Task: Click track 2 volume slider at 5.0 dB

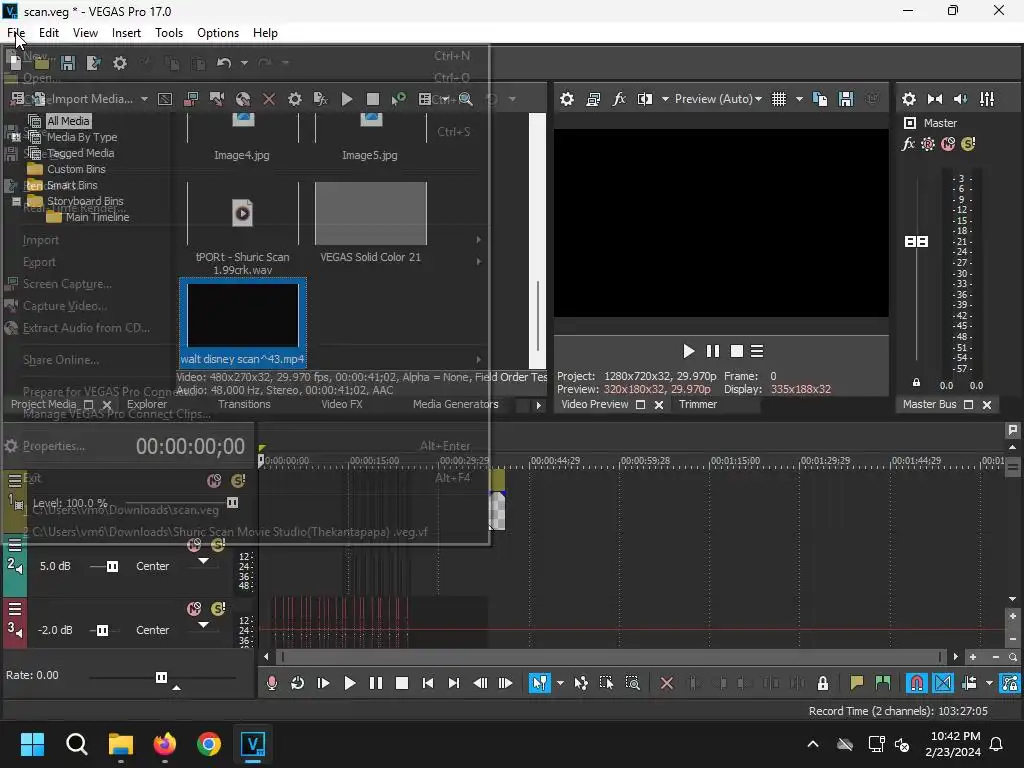Action: pos(112,566)
